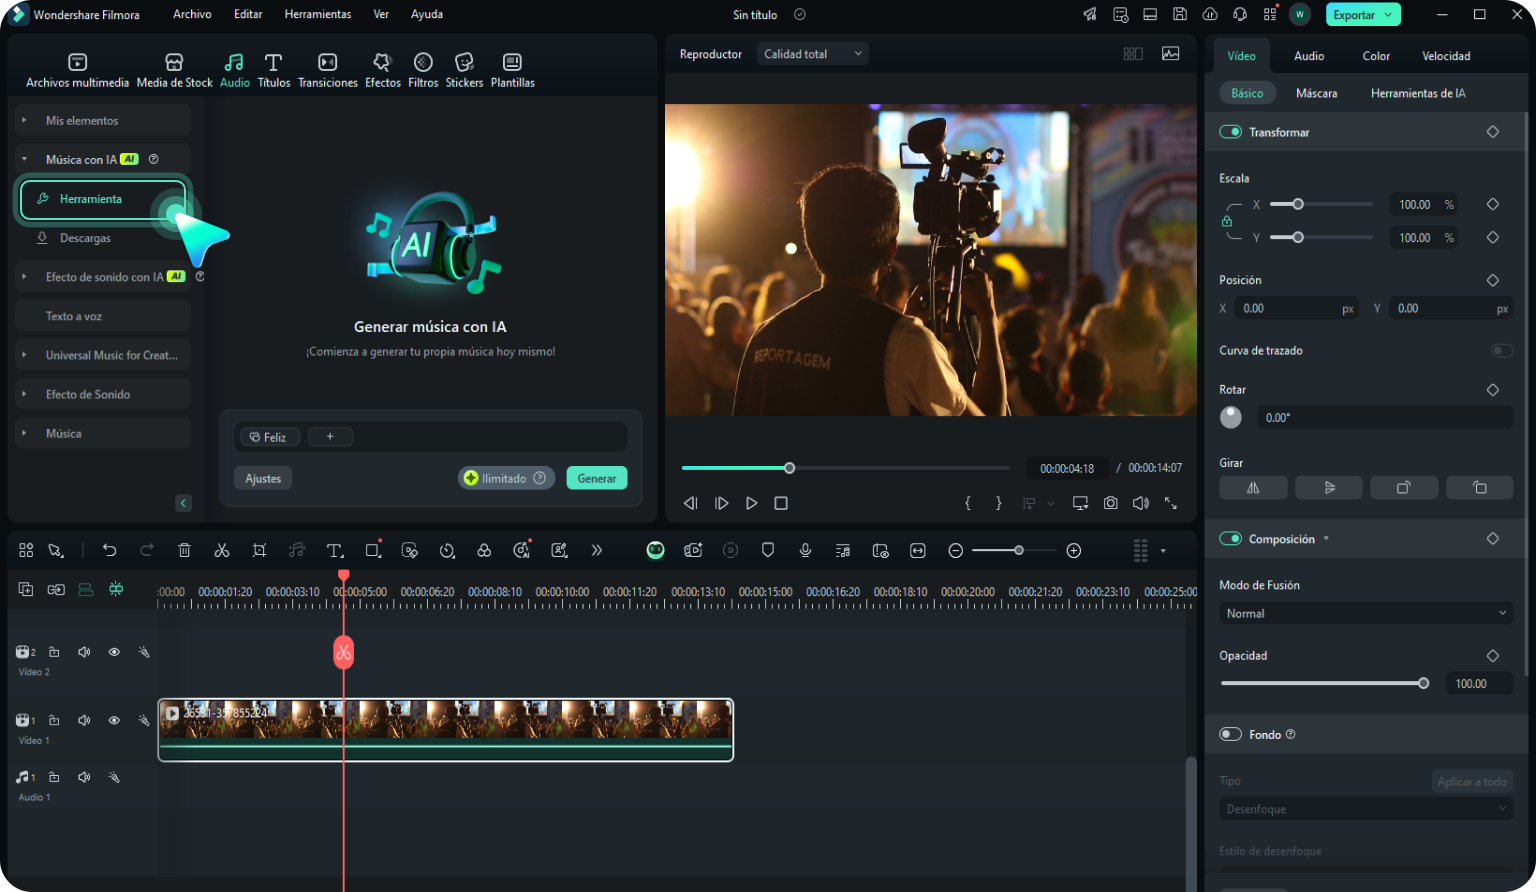The height and width of the screenshot is (892, 1536).
Task: Click the Escala X slider
Action: [1321, 204]
